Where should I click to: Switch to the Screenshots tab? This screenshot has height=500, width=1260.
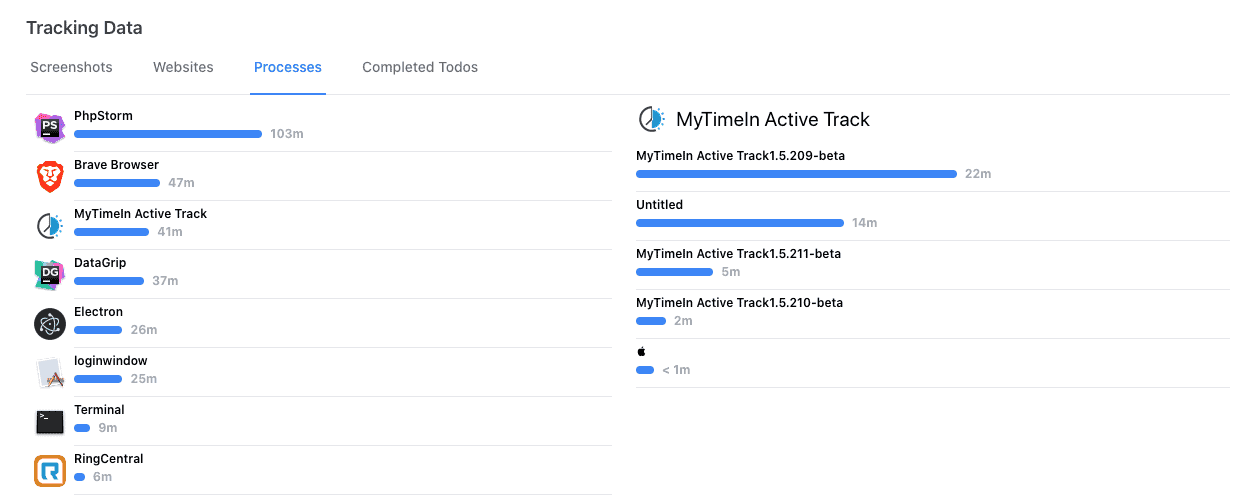[x=71, y=67]
